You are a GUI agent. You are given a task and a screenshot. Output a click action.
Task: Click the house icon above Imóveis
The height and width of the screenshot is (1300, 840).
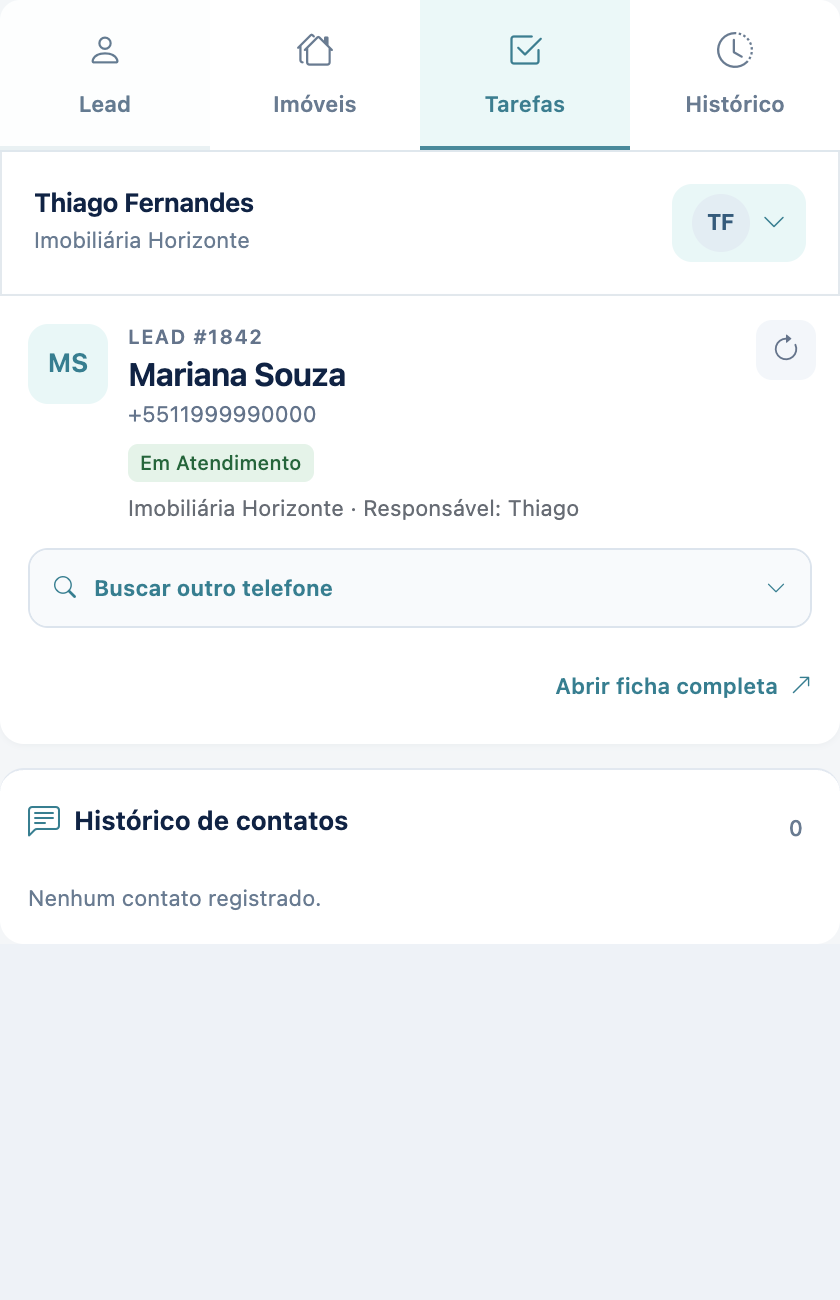315,49
